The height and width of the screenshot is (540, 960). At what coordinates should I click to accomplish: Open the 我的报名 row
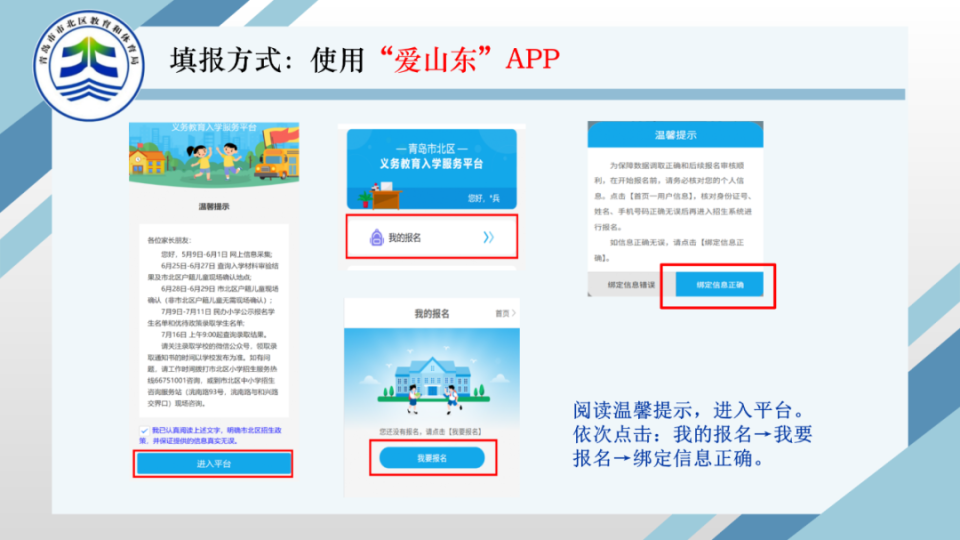(432, 237)
